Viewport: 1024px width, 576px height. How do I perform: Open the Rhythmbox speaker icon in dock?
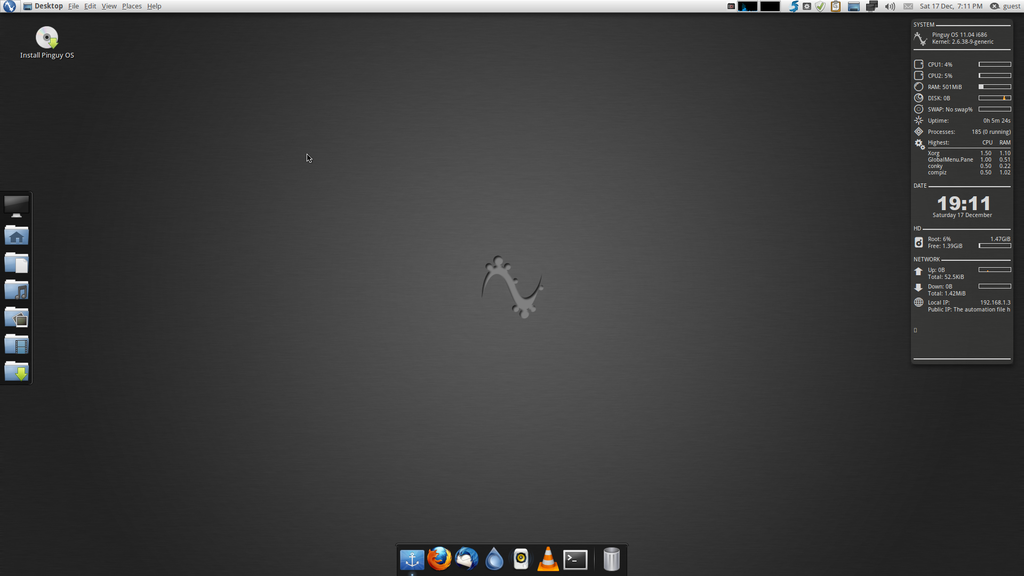pos(521,559)
